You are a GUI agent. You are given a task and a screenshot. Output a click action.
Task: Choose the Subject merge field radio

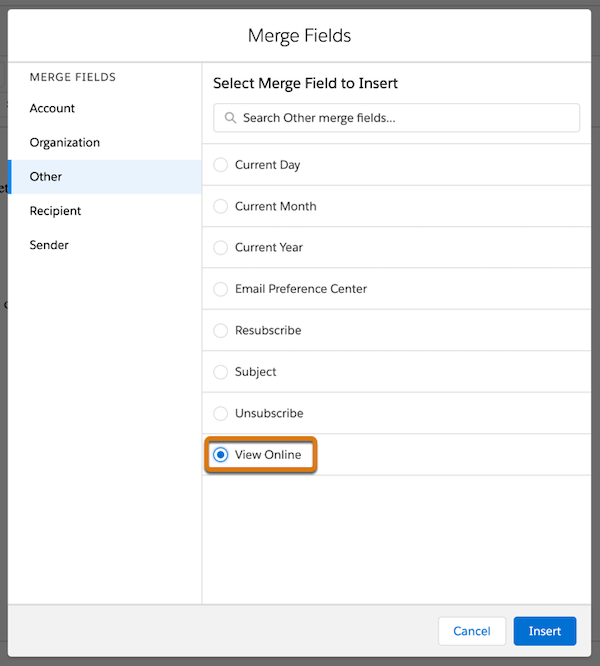coord(220,372)
